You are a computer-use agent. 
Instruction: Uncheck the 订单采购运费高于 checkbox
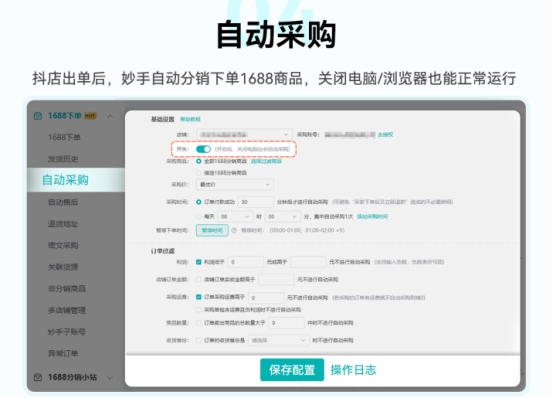click(199, 297)
